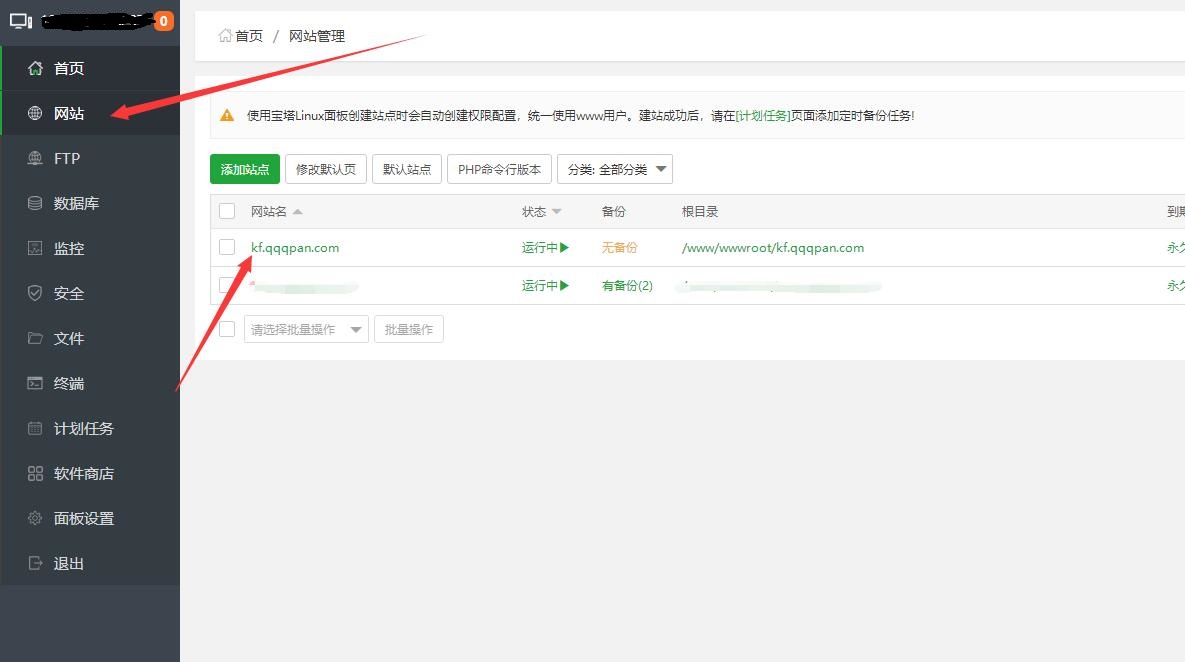Sort by the 状态 column arrow
The width and height of the screenshot is (1185, 662).
557,212
